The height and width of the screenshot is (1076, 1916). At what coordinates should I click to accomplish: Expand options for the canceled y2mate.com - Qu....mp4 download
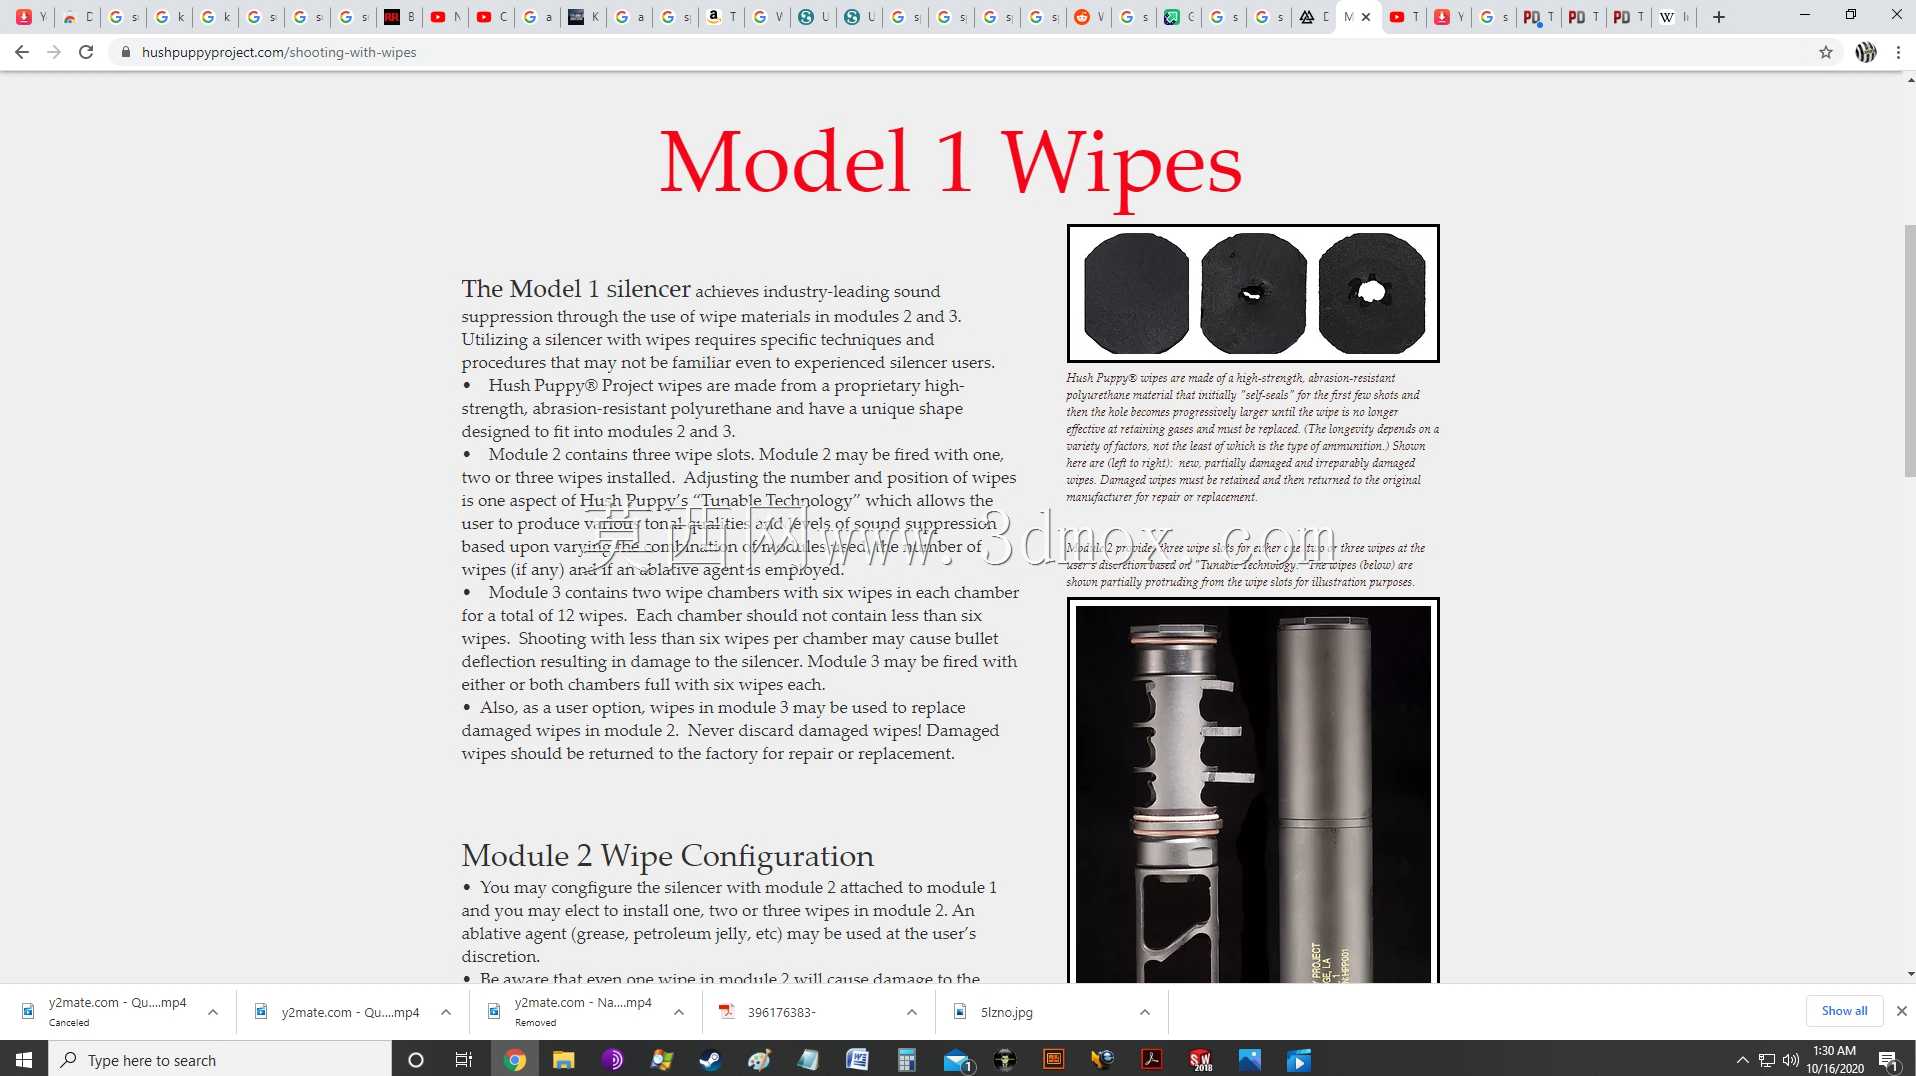[213, 1012]
